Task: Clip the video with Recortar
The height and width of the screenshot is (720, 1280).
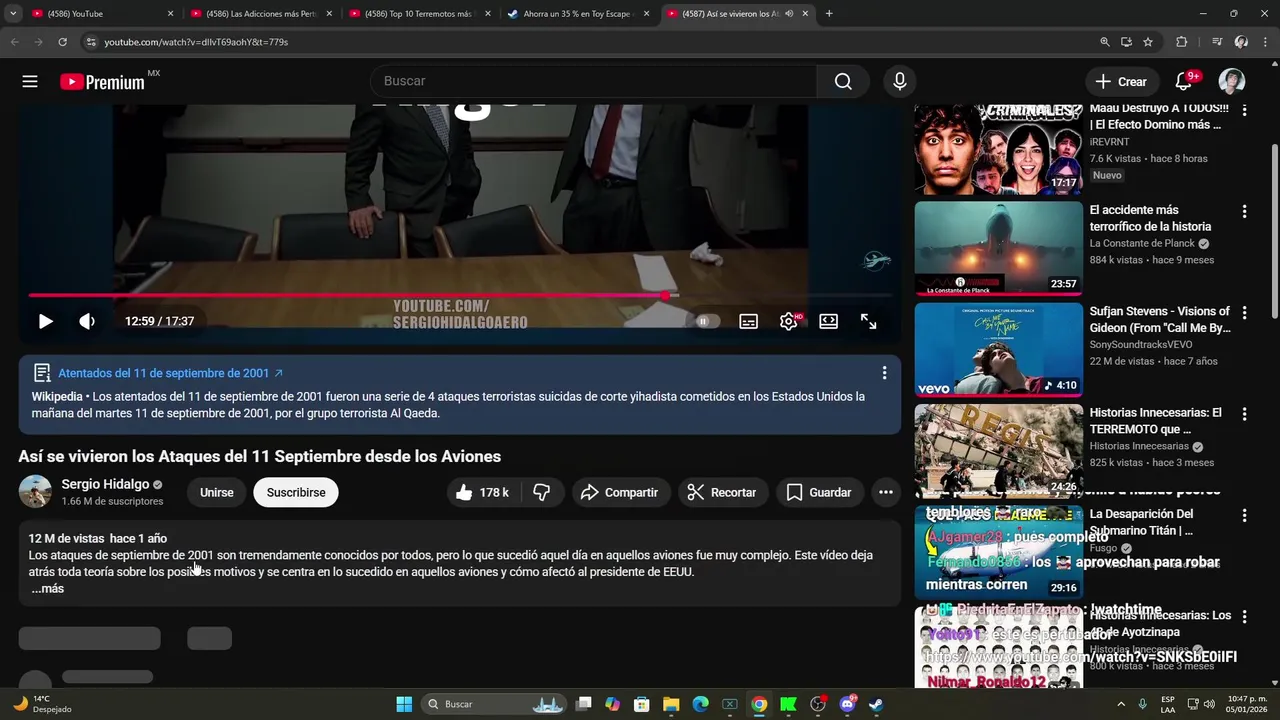Action: tap(722, 492)
